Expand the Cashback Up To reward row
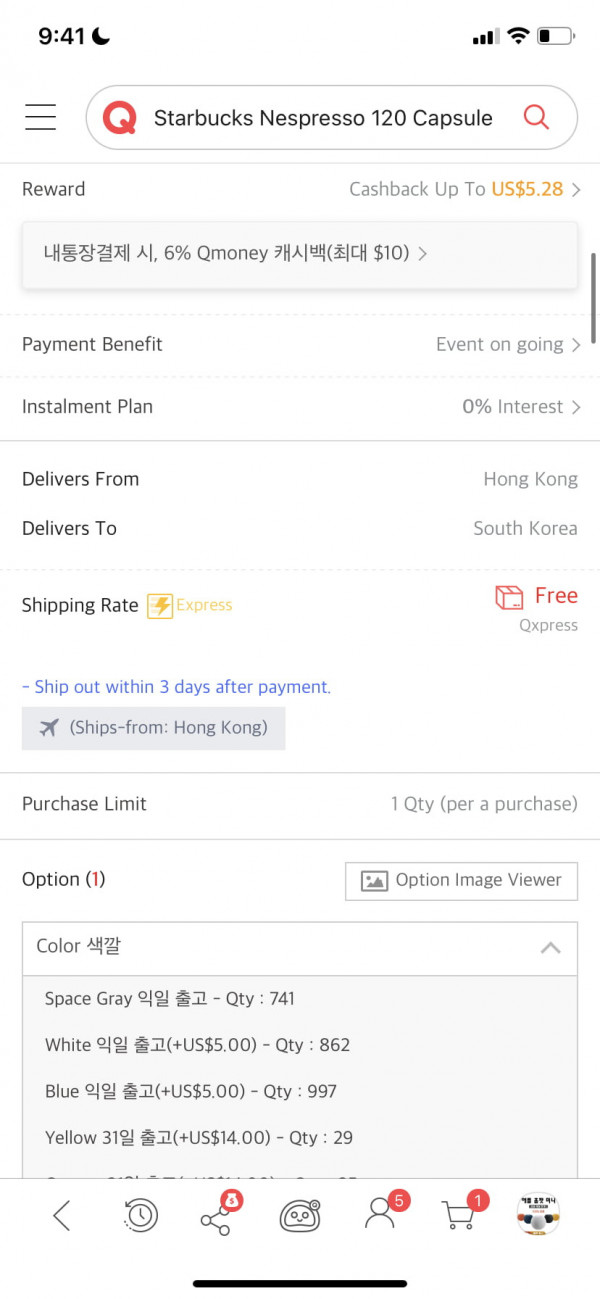Image resolution: width=600 pixels, height=1299 pixels. (300, 189)
